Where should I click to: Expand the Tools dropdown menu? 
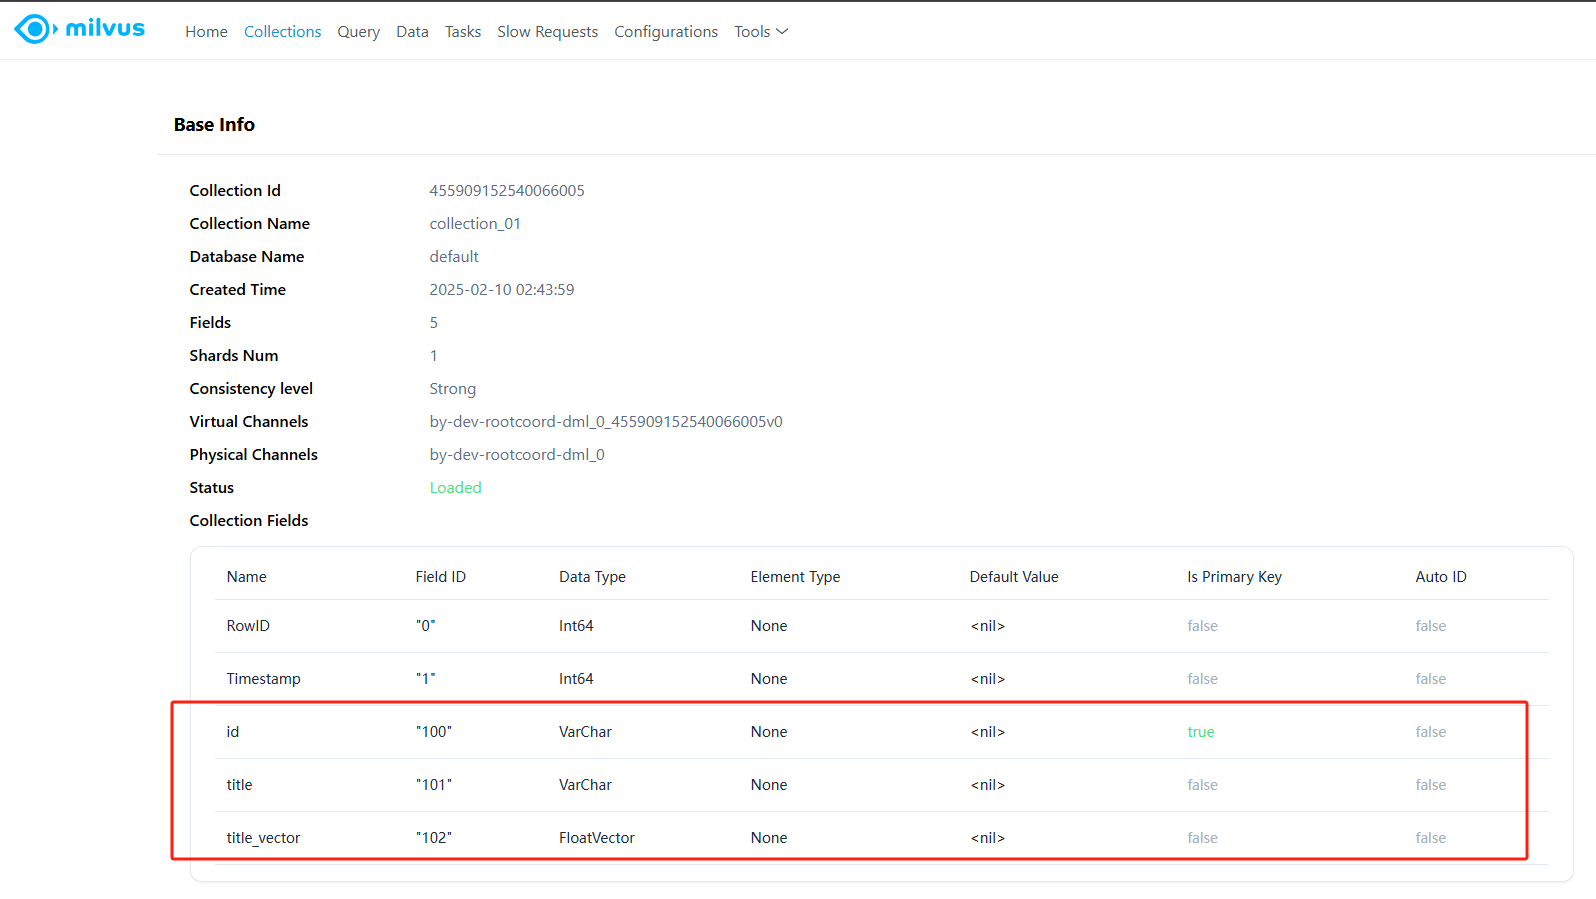point(761,32)
